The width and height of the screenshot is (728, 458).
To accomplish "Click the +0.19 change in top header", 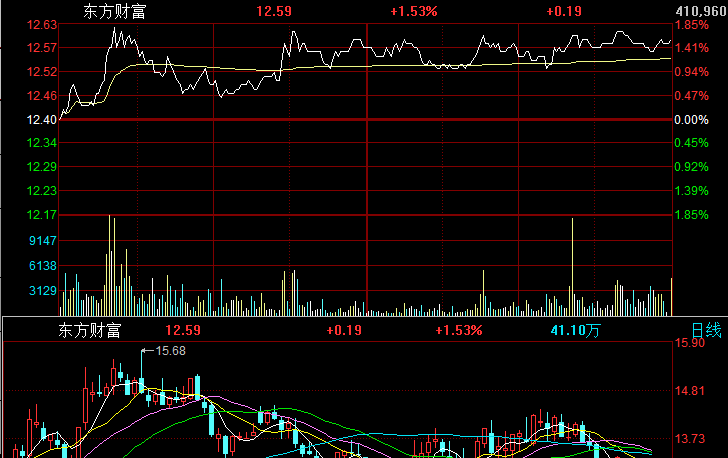I will 564,11.
